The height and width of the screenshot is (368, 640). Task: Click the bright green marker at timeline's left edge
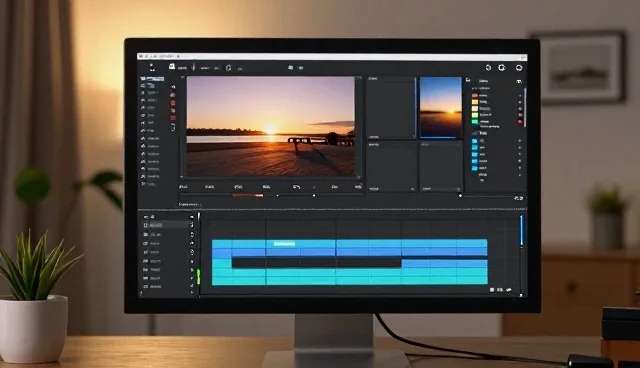(199, 276)
